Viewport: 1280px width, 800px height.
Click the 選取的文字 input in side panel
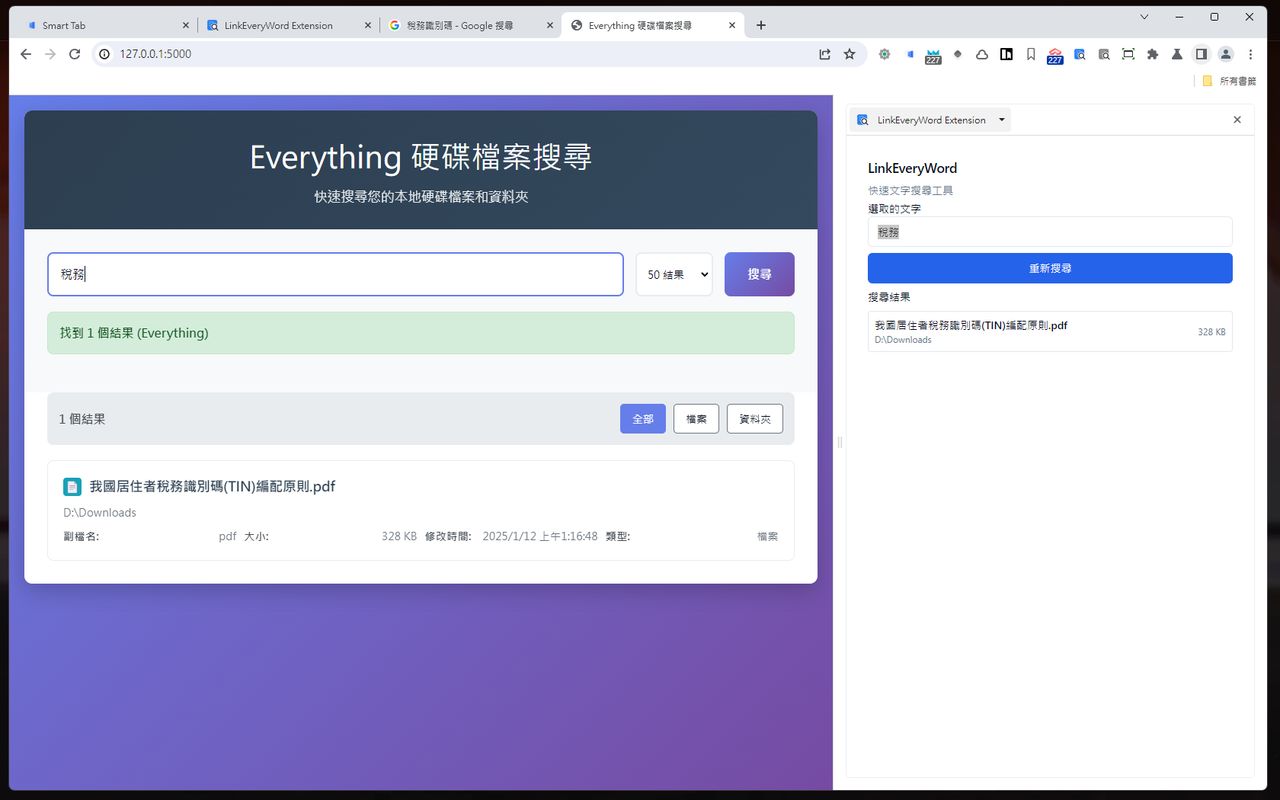1050,232
